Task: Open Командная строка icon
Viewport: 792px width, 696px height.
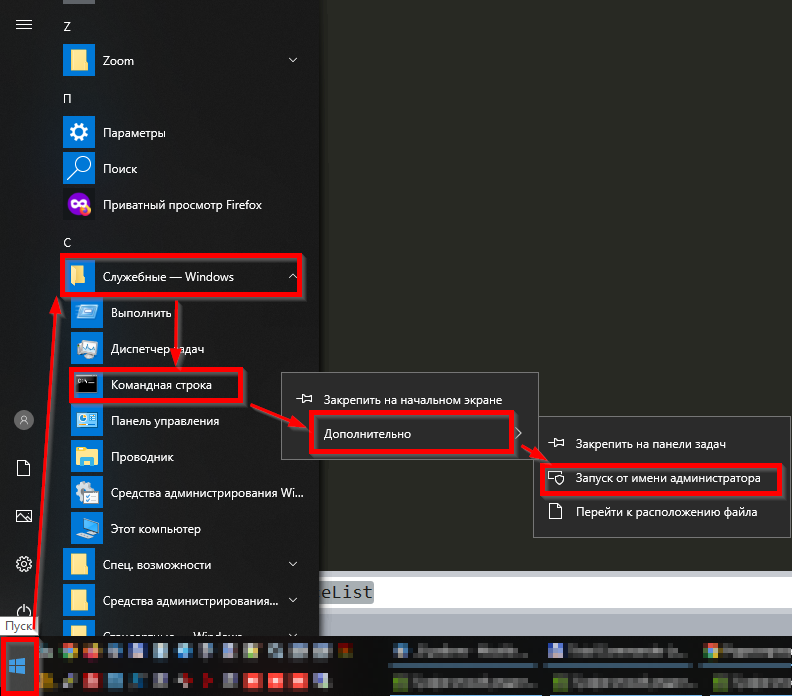Action: [x=87, y=385]
